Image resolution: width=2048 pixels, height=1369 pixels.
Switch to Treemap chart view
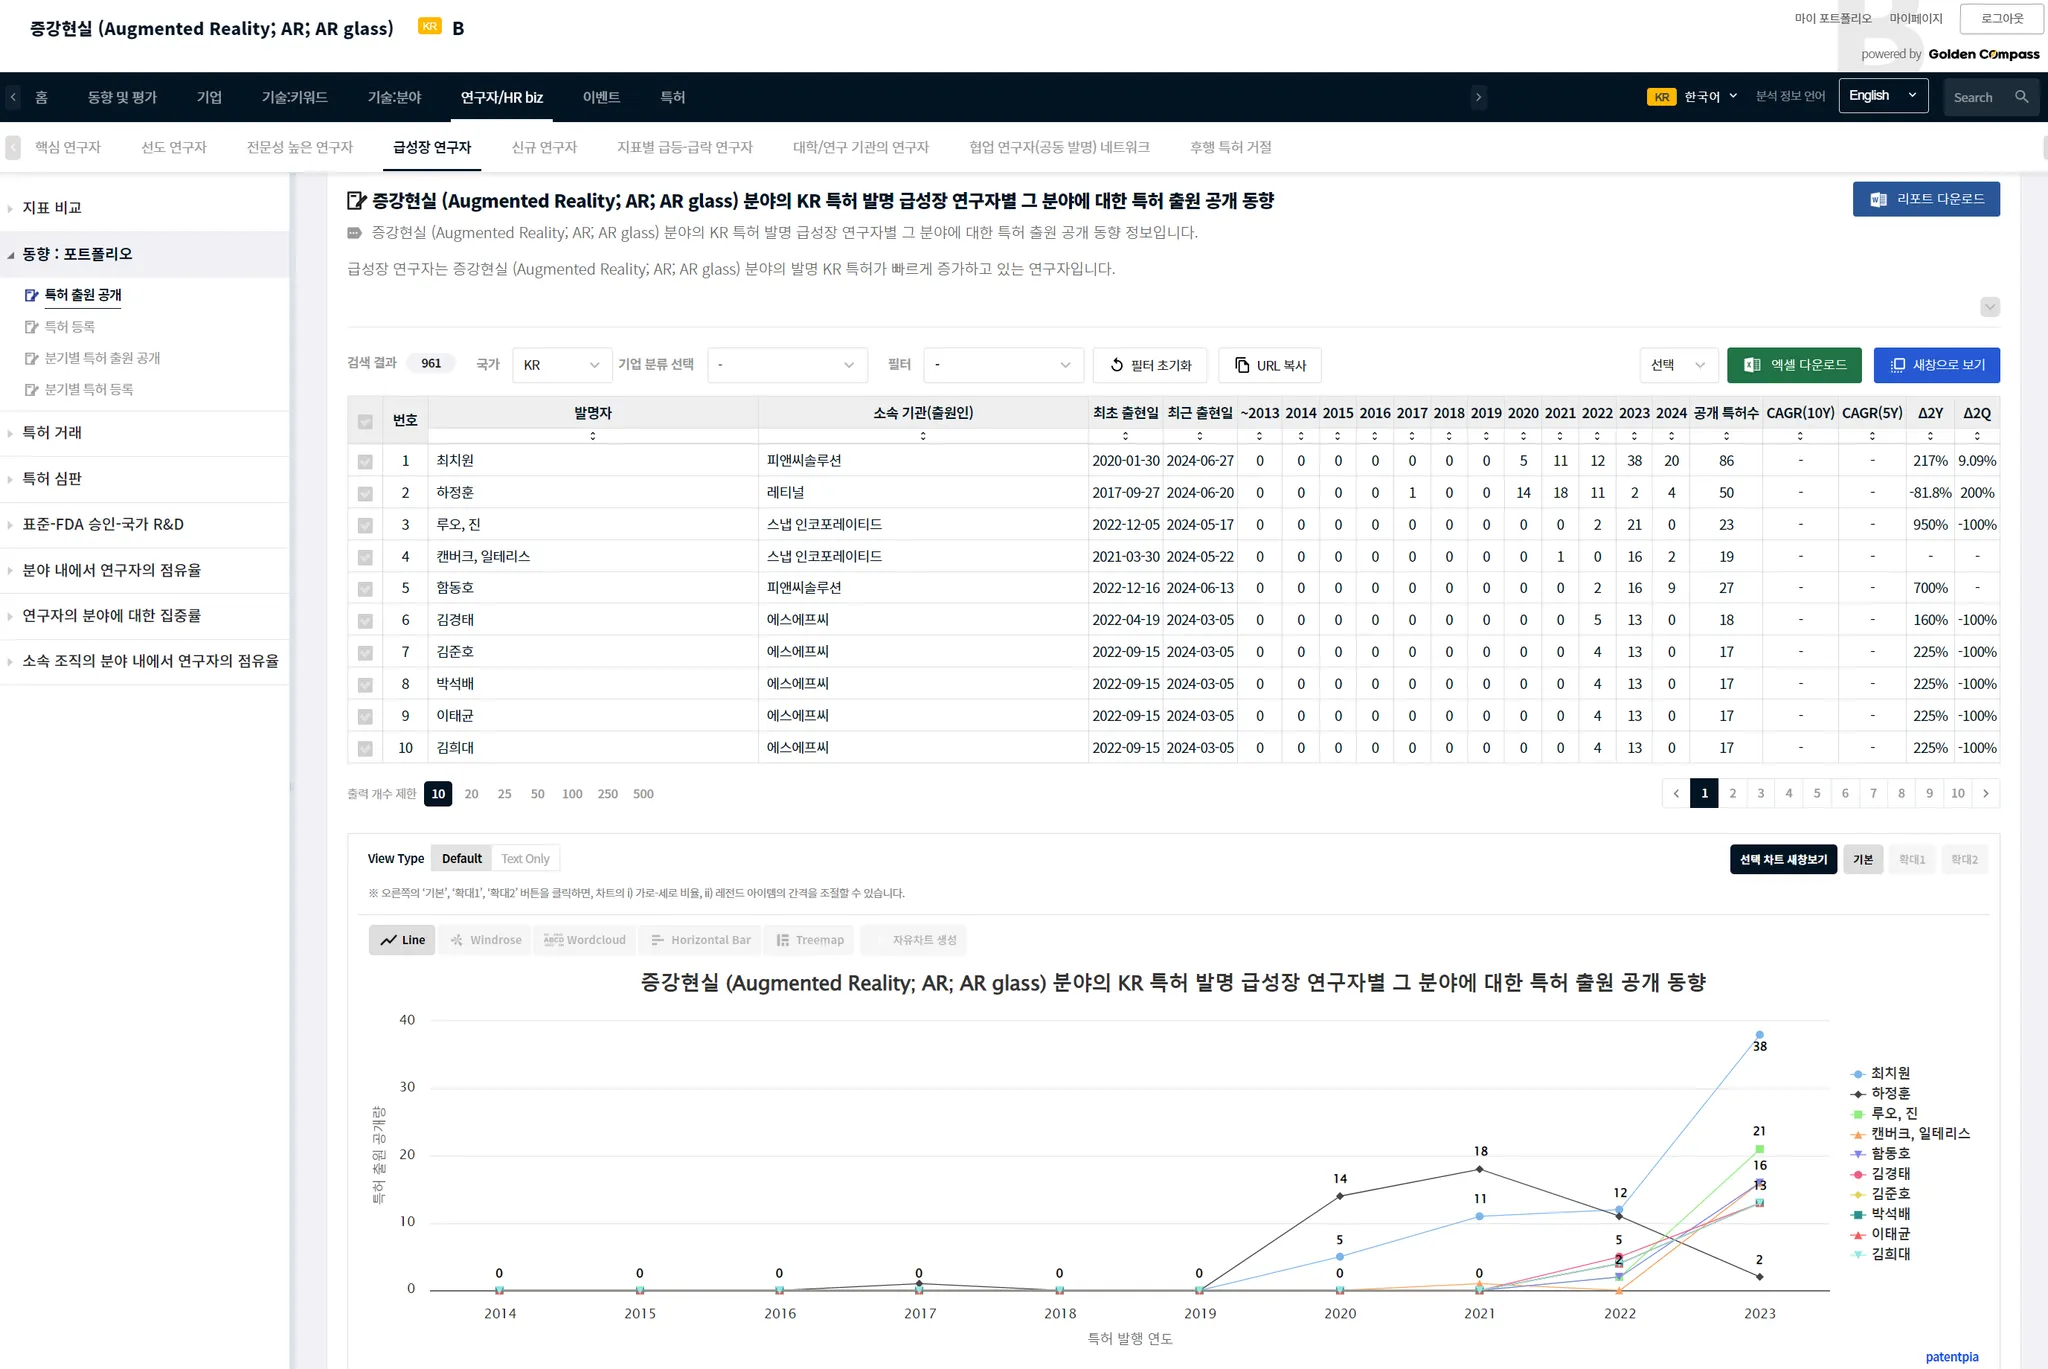coord(810,940)
